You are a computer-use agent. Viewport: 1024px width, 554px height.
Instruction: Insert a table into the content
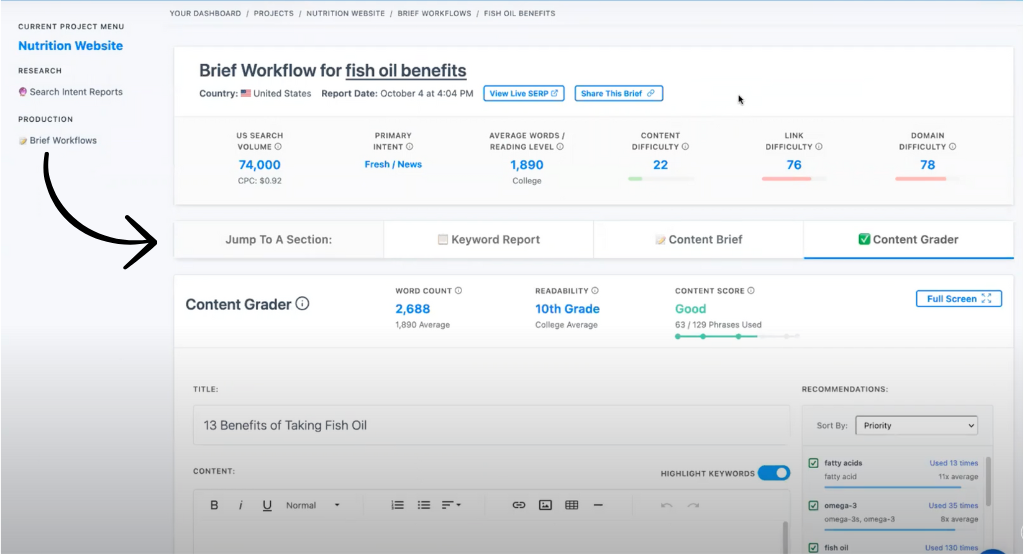click(x=571, y=505)
